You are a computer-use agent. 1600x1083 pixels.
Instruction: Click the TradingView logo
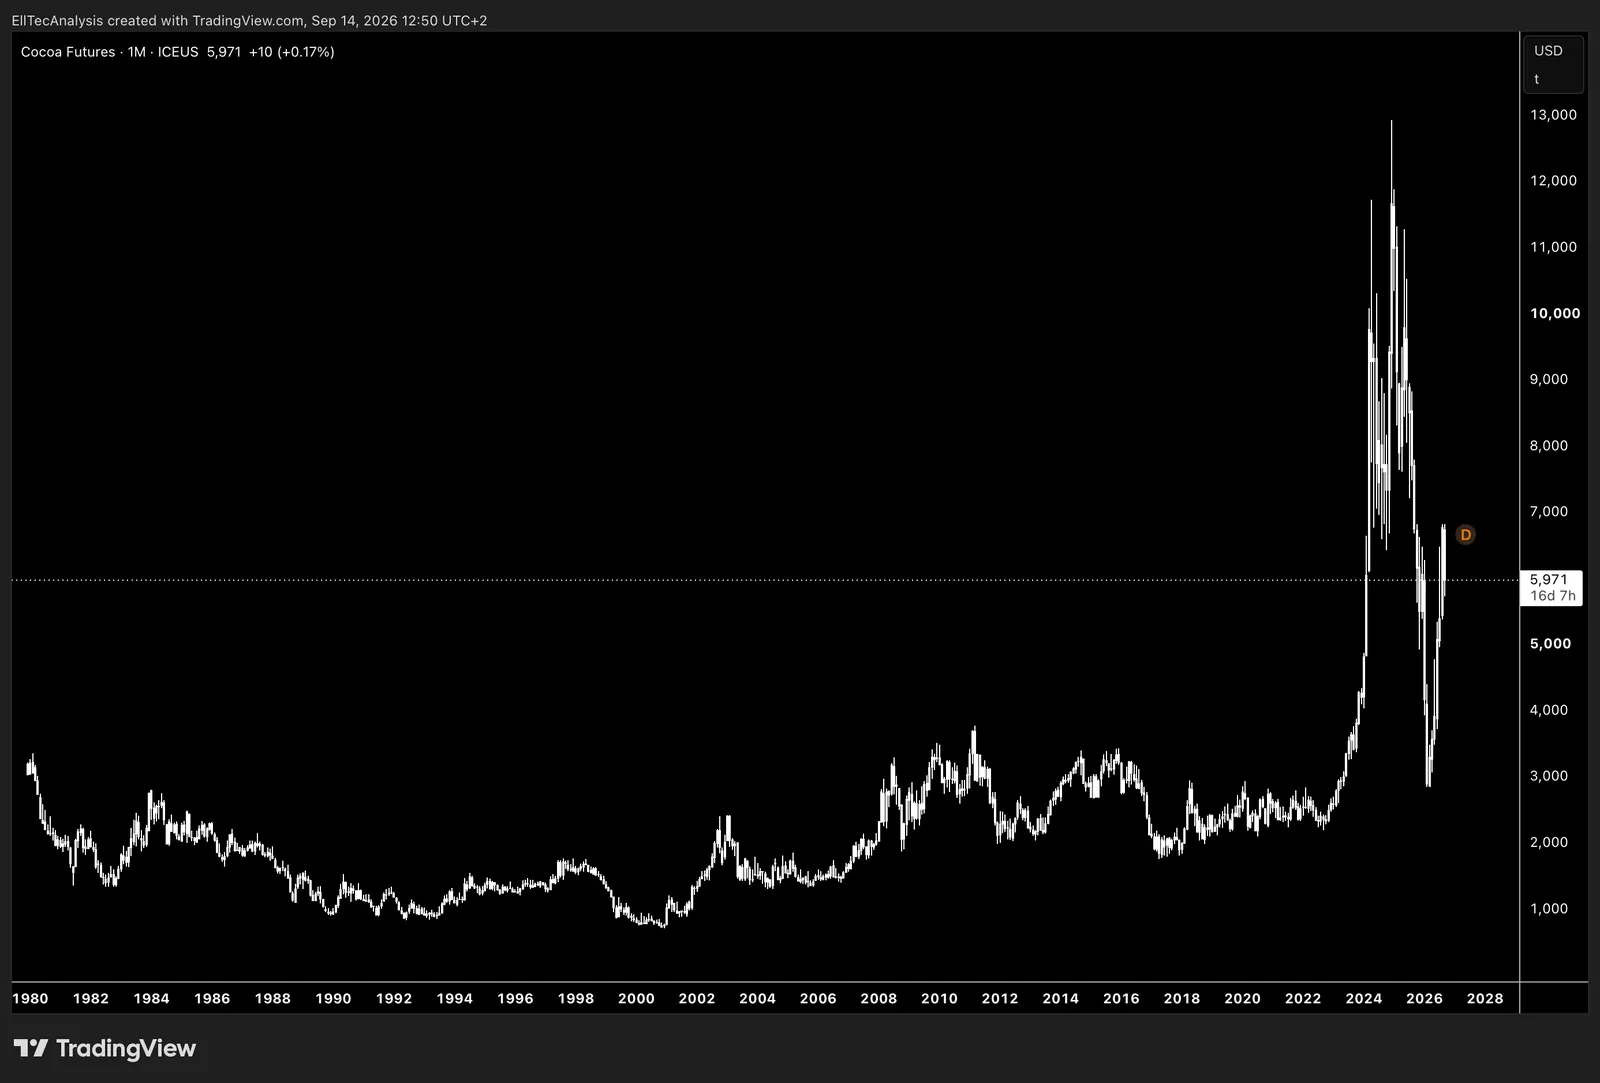pyautogui.click(x=105, y=1048)
